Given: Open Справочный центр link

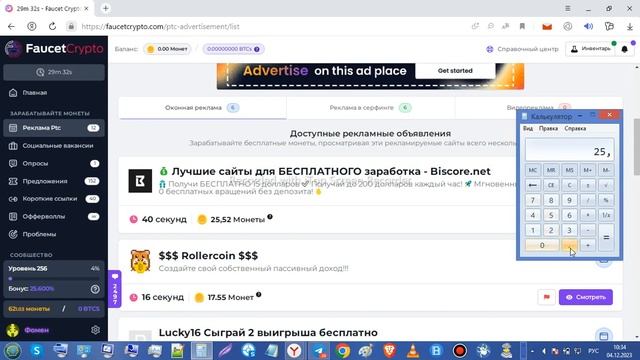Looking at the screenshot, I should pos(522,49).
